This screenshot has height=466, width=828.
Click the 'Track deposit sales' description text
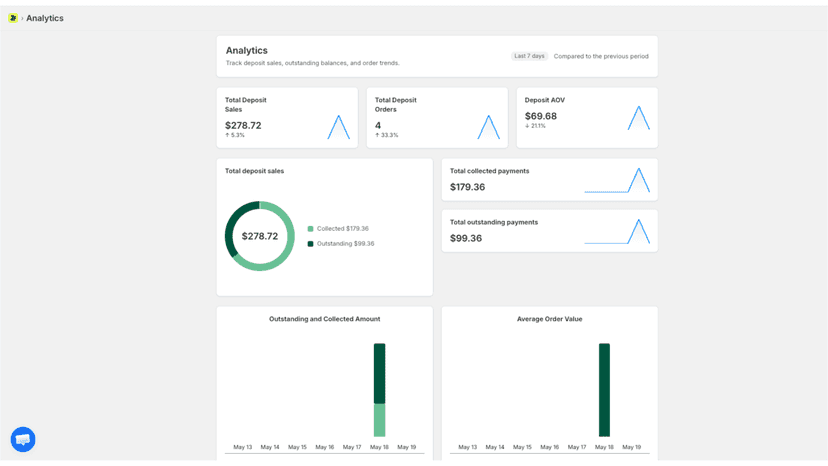pos(313,63)
